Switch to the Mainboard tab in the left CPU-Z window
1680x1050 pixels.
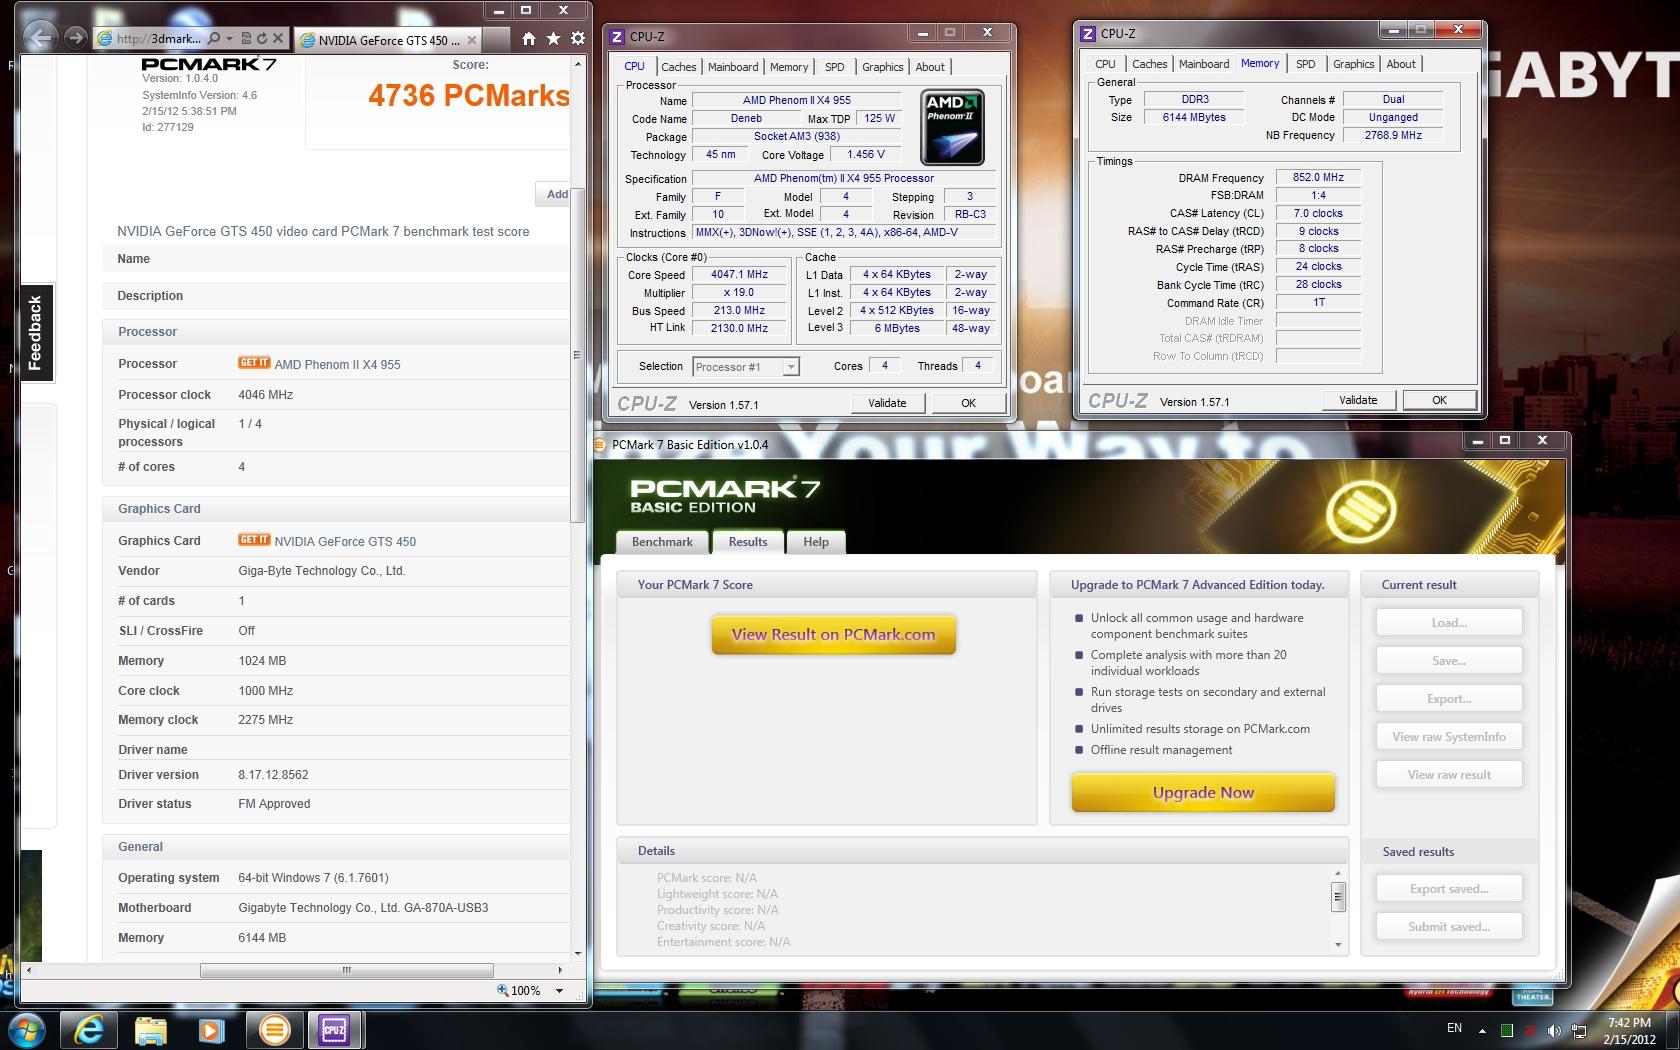point(733,67)
